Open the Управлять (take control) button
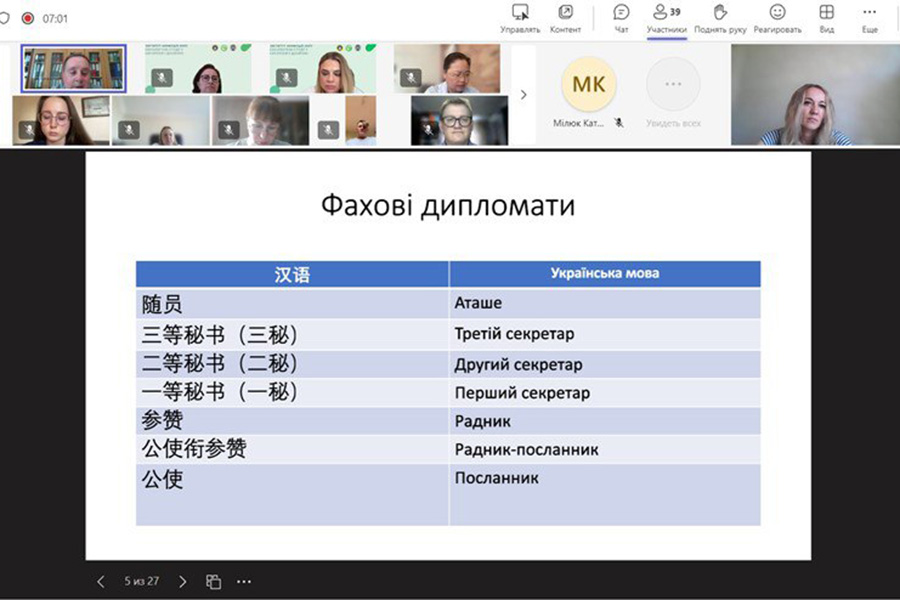Image resolution: width=900 pixels, height=600 pixels. click(520, 18)
